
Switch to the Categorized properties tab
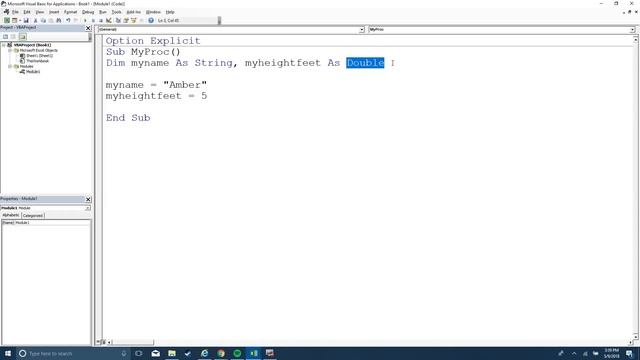33,216
